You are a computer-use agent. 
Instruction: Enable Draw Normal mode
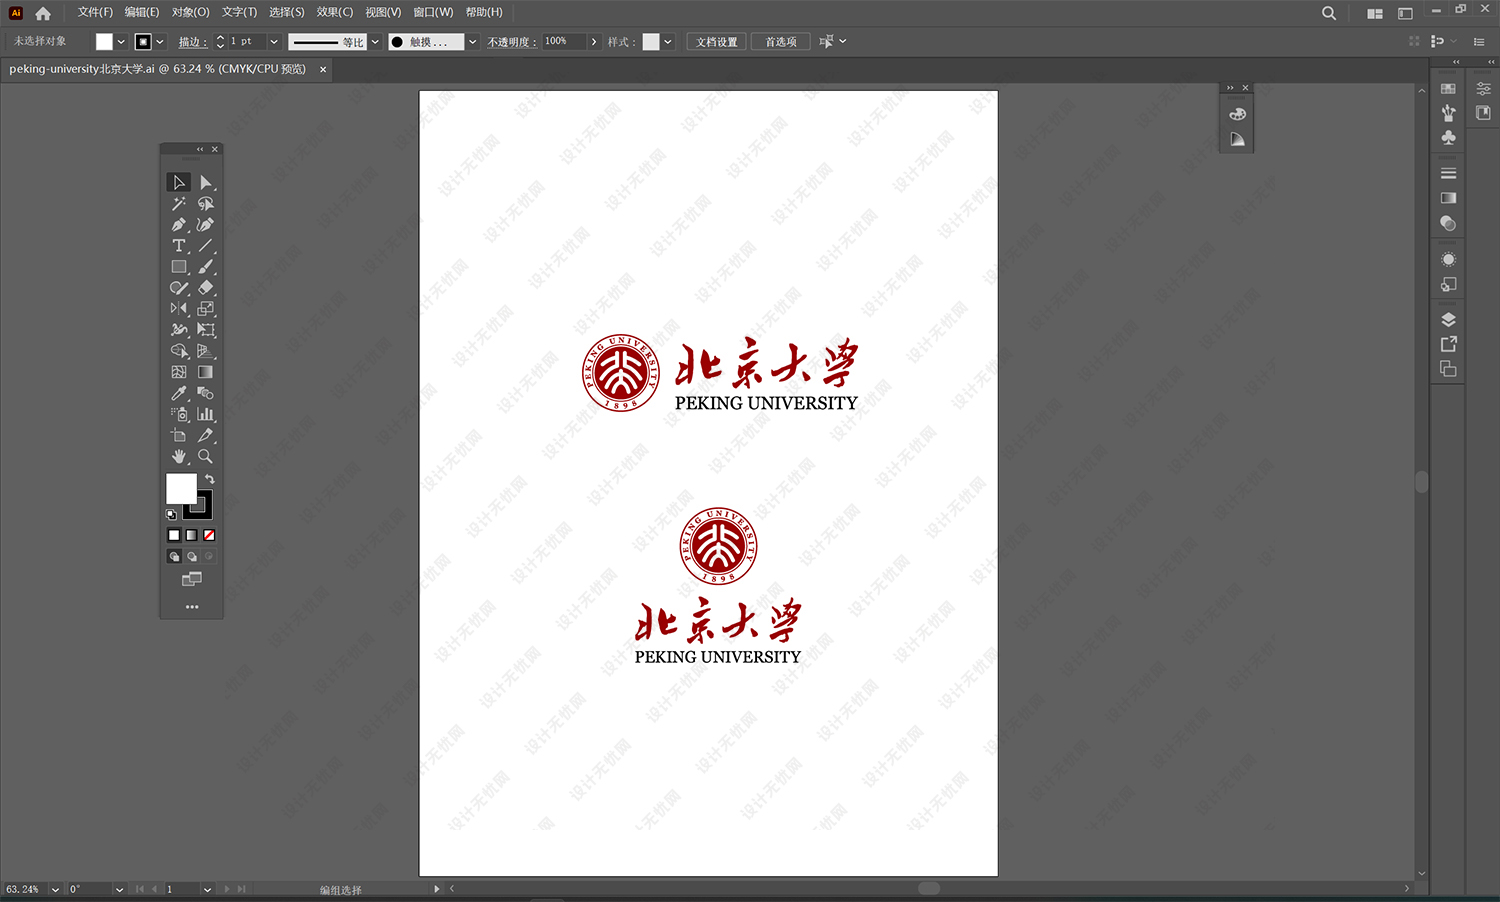[174, 556]
